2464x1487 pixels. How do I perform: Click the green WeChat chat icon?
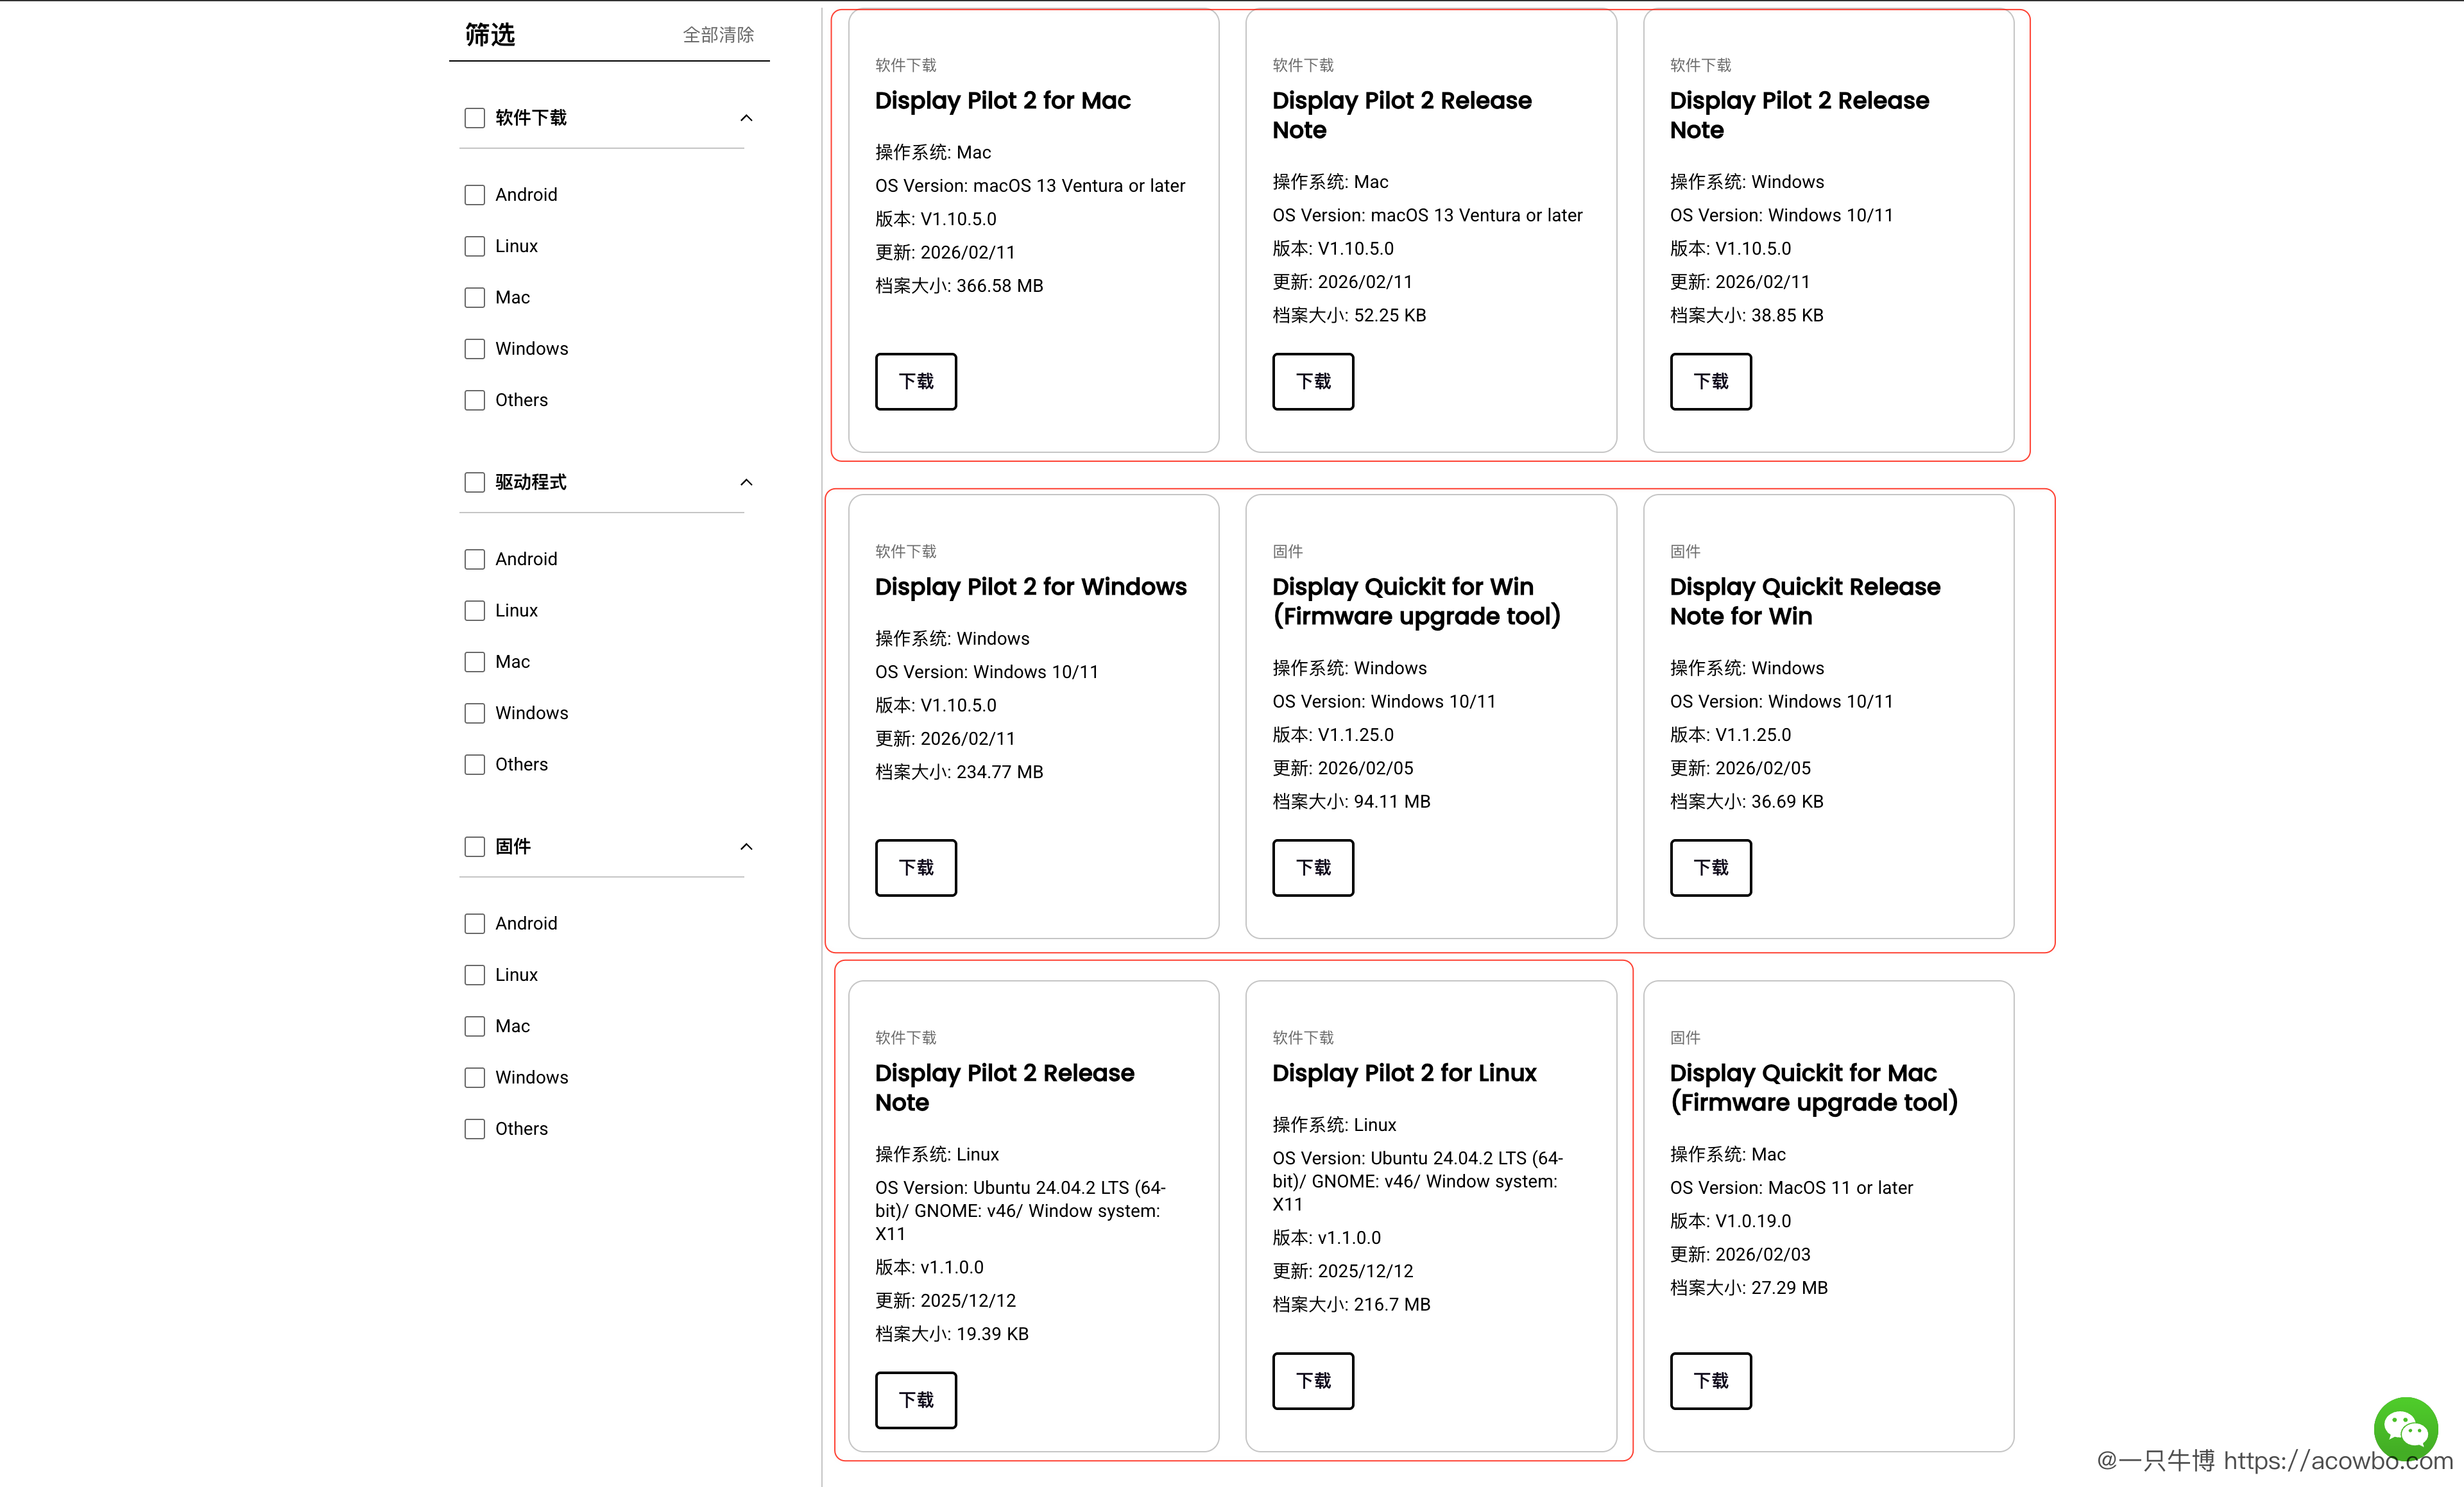pos(2405,1429)
